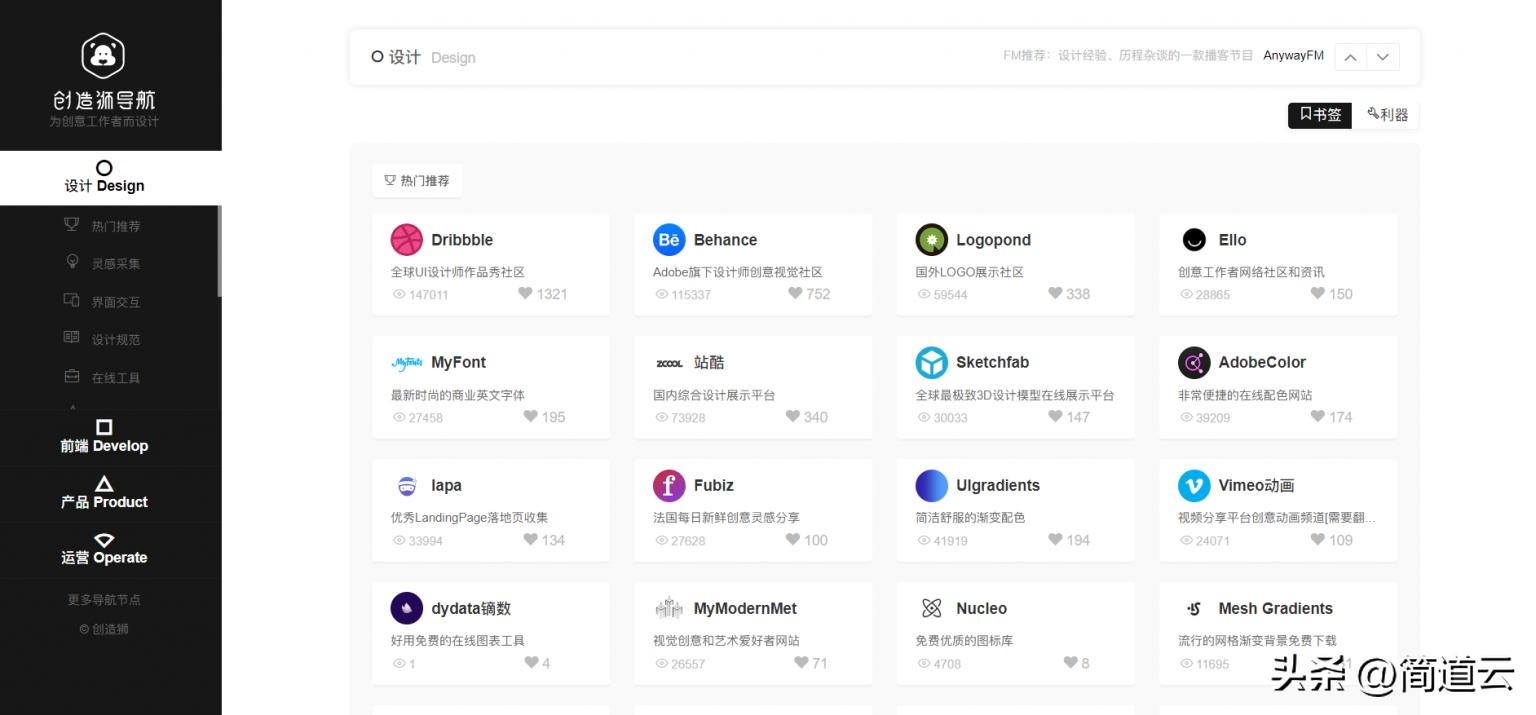Select the AdobeColor wheel icon

[x=1194, y=362]
